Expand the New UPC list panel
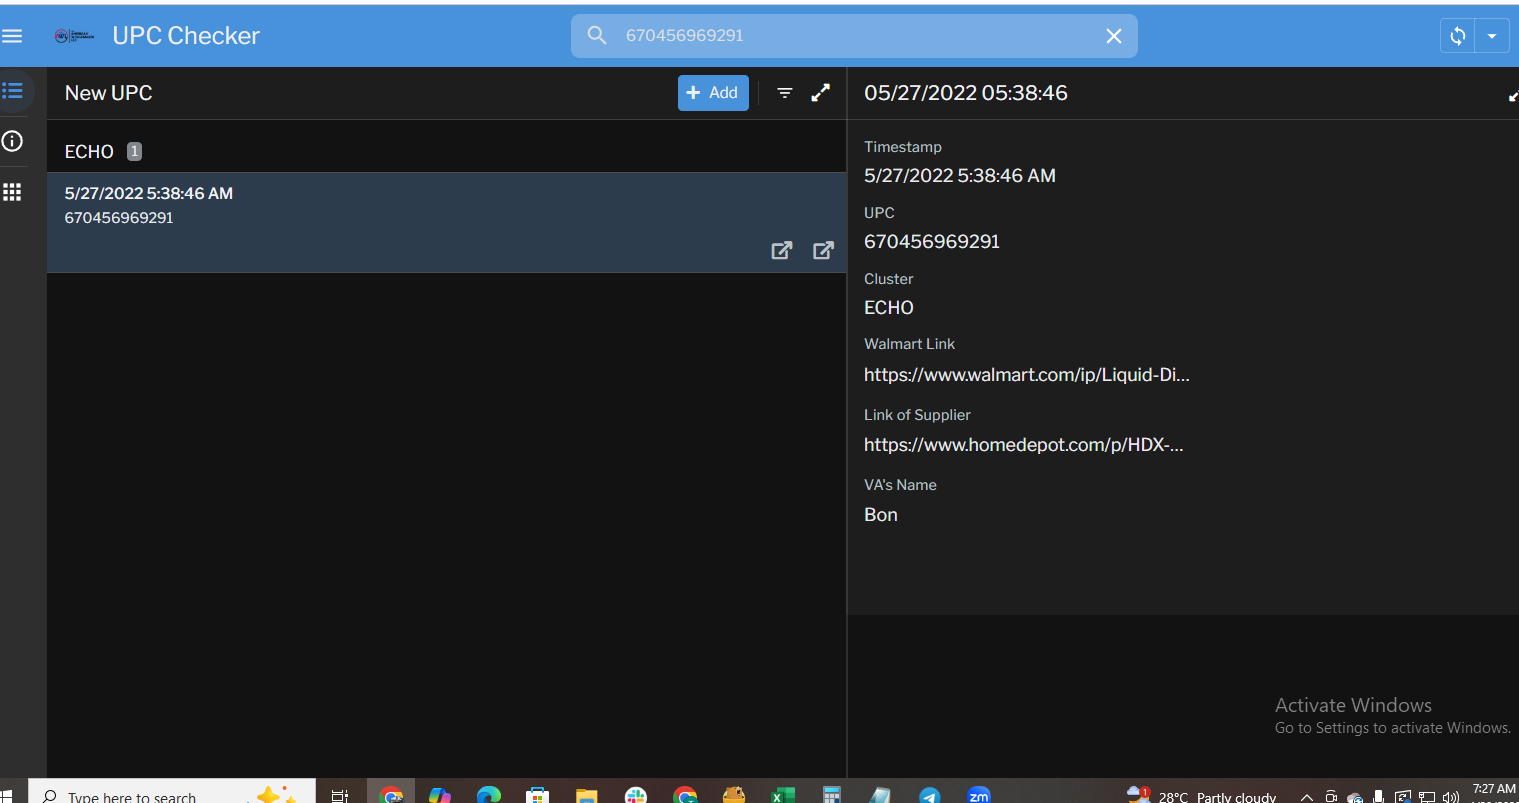Viewport: 1519px width, 803px height. 821,93
